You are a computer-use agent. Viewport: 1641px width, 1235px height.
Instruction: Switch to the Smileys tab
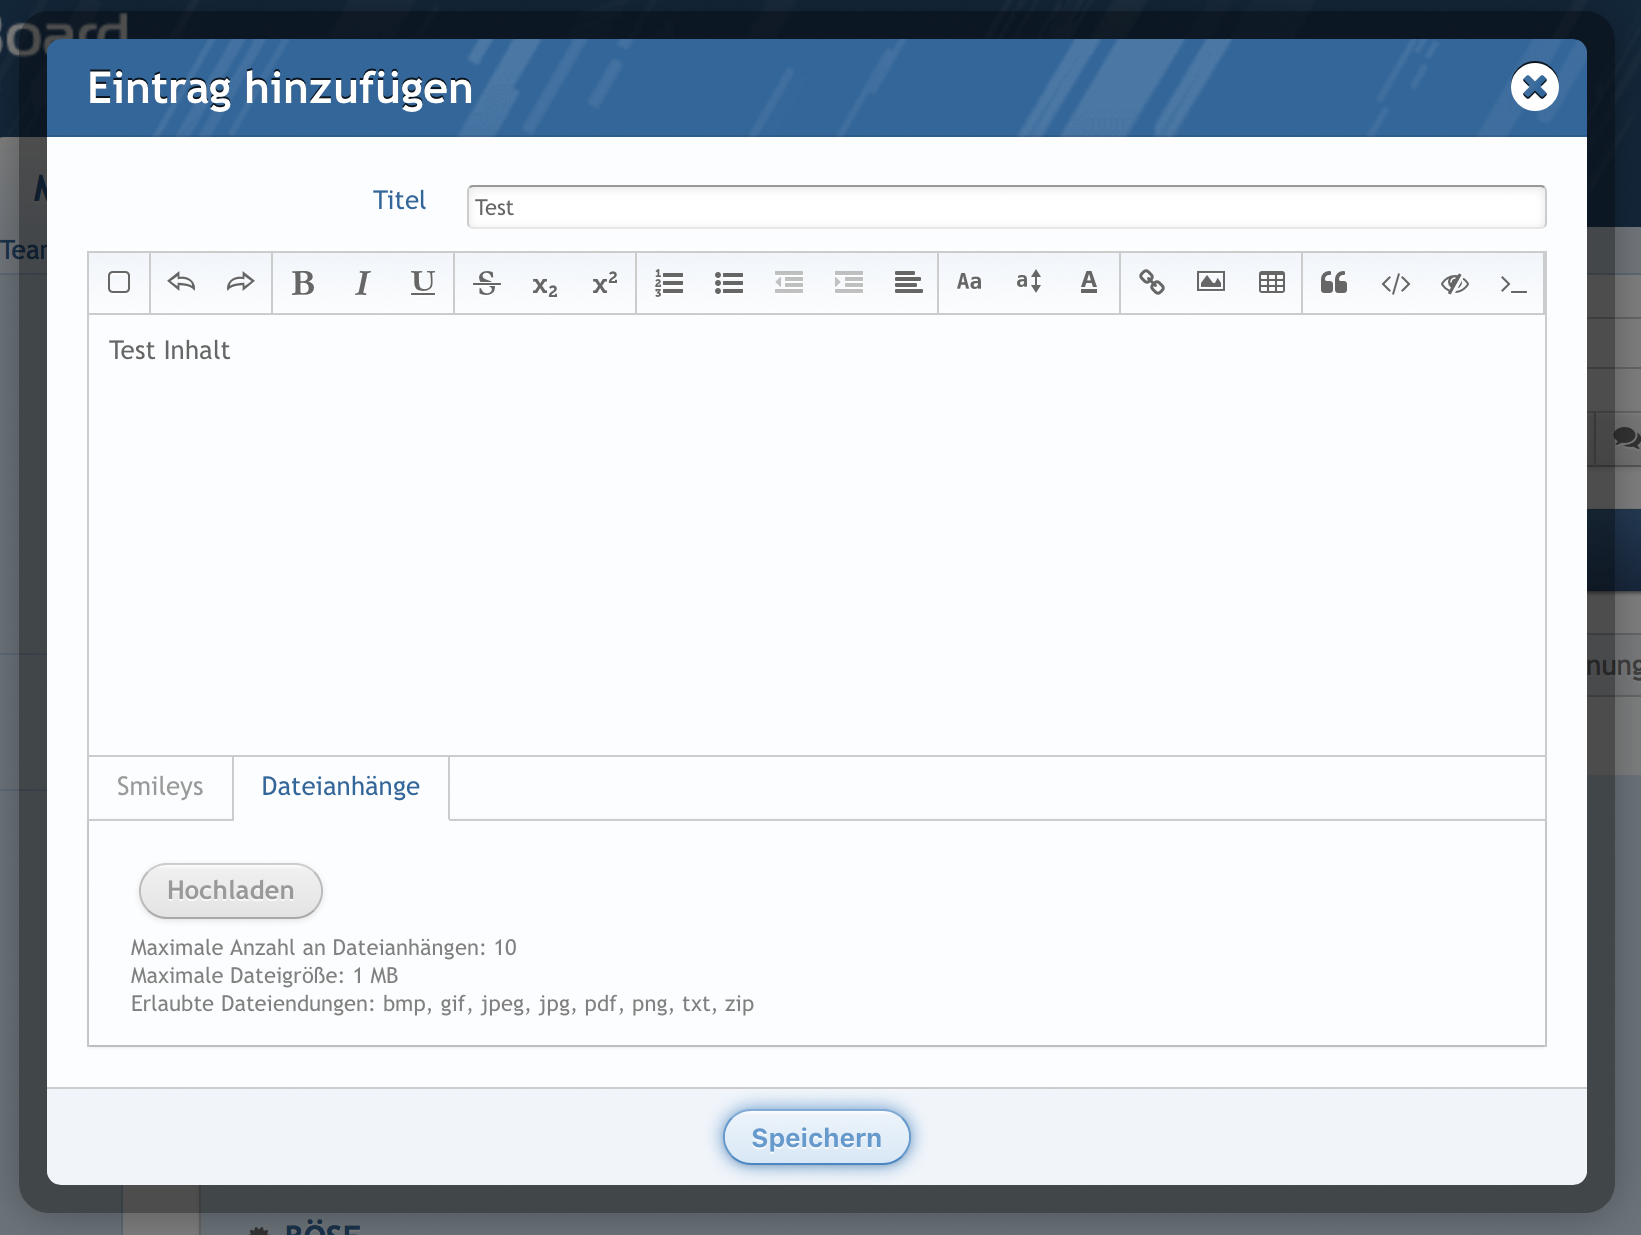click(160, 787)
